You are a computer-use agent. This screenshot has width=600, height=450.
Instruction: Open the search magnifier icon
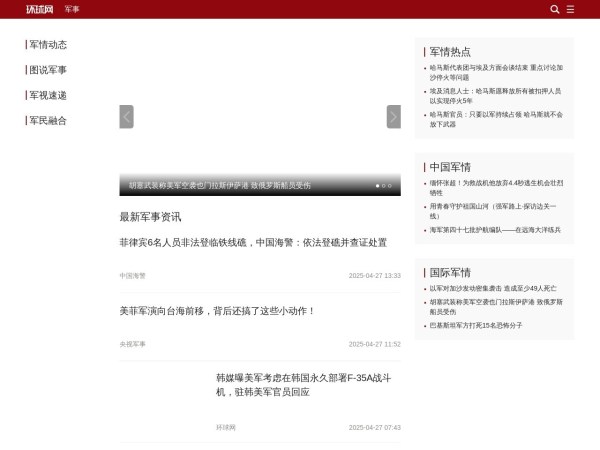[x=555, y=9]
